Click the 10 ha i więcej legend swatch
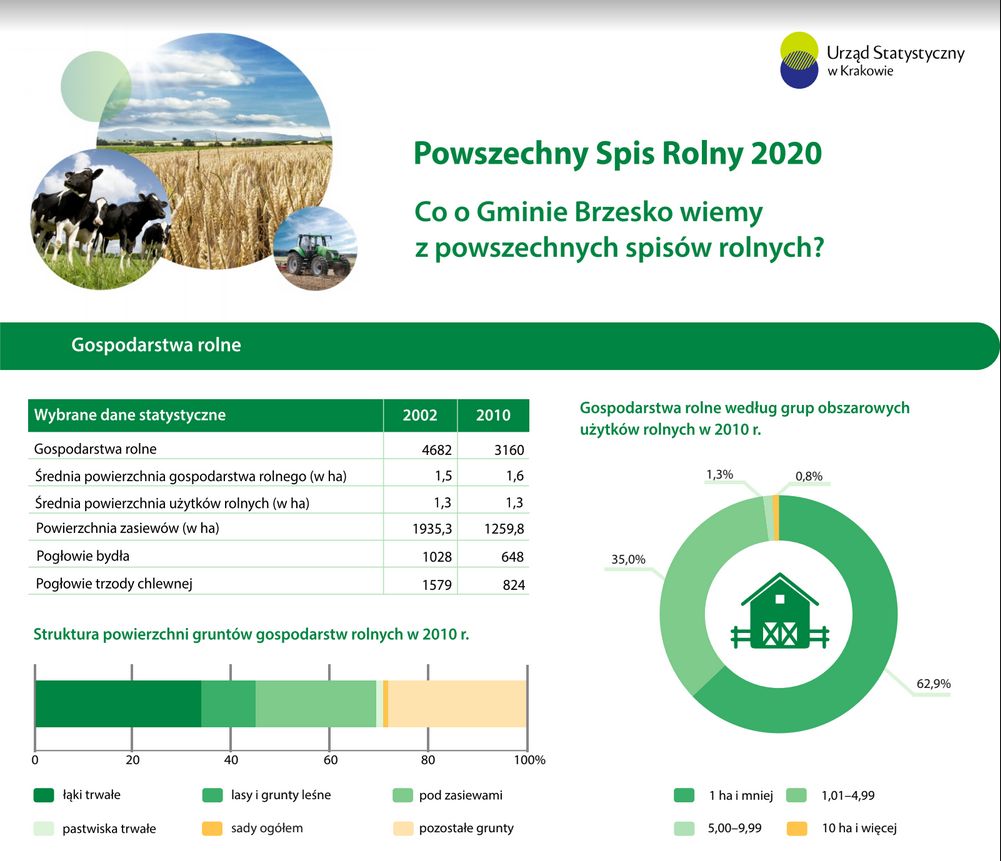1001x861 pixels. click(x=796, y=828)
